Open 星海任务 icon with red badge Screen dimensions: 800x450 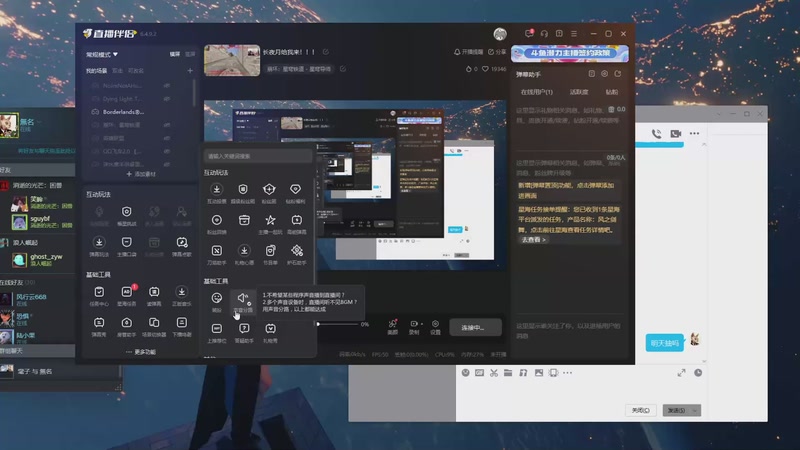coord(127,295)
